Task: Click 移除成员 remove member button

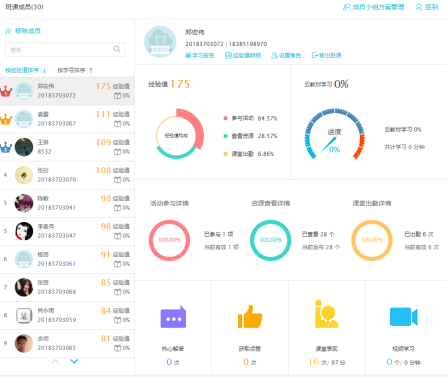Action: tap(23, 31)
